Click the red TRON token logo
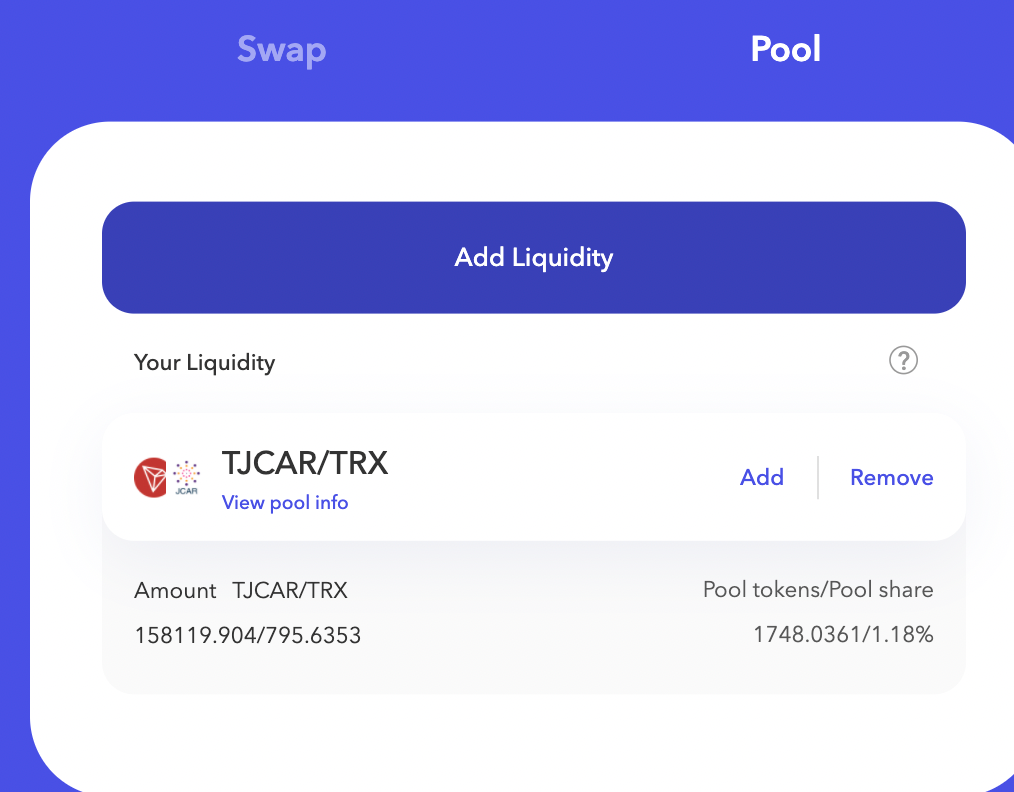Image resolution: width=1014 pixels, height=792 pixels. [x=151, y=478]
